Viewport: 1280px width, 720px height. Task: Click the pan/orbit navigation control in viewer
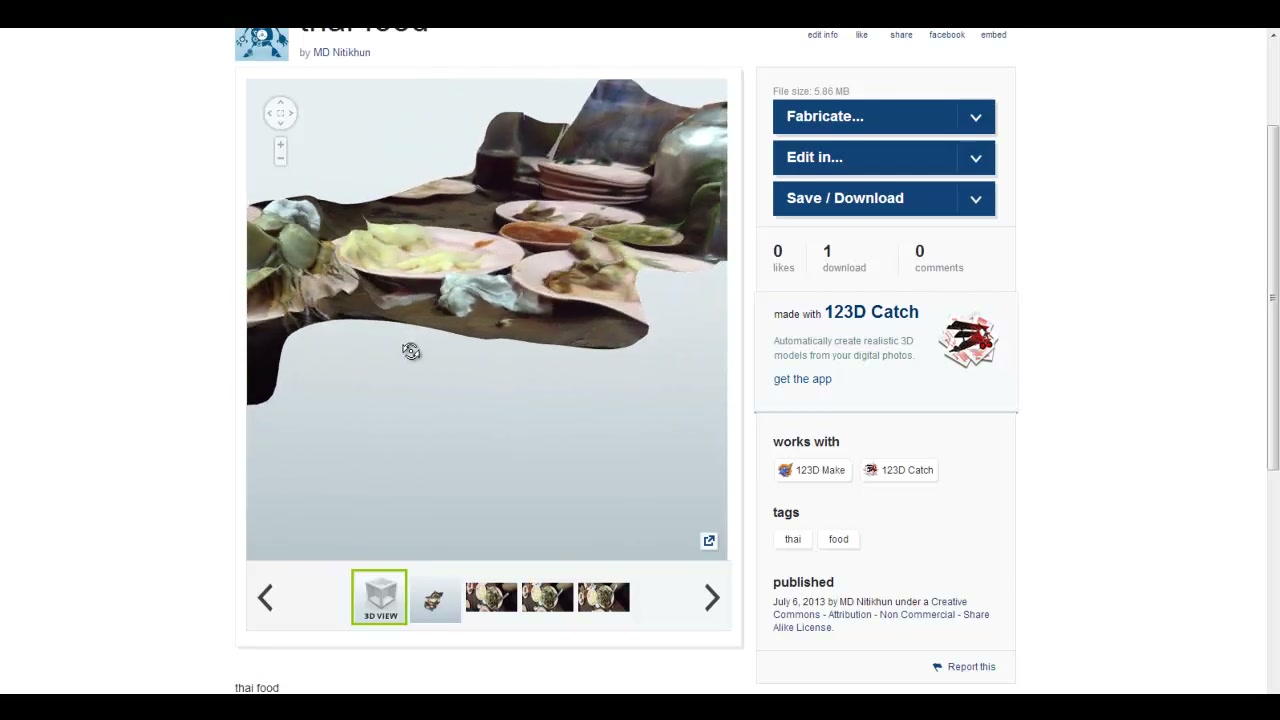tap(280, 113)
